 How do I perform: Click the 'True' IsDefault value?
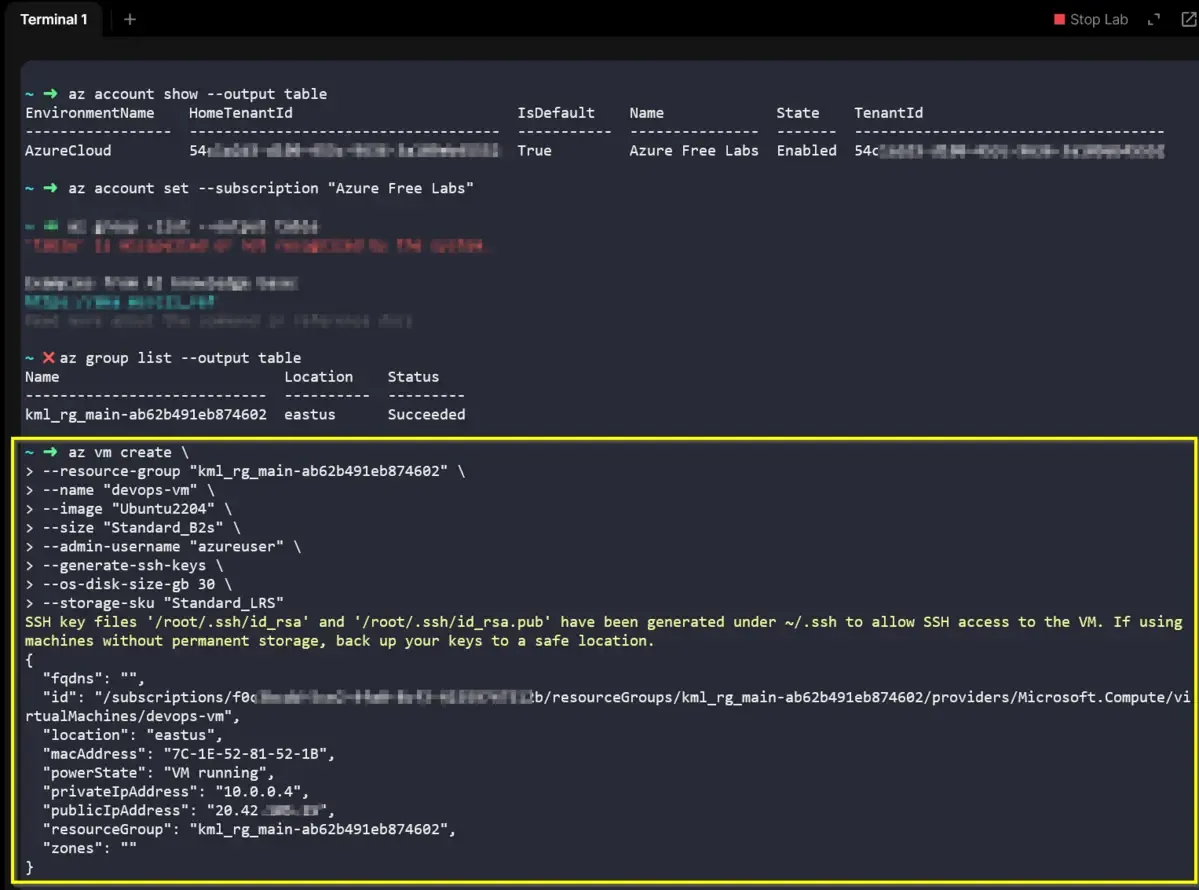(x=535, y=151)
